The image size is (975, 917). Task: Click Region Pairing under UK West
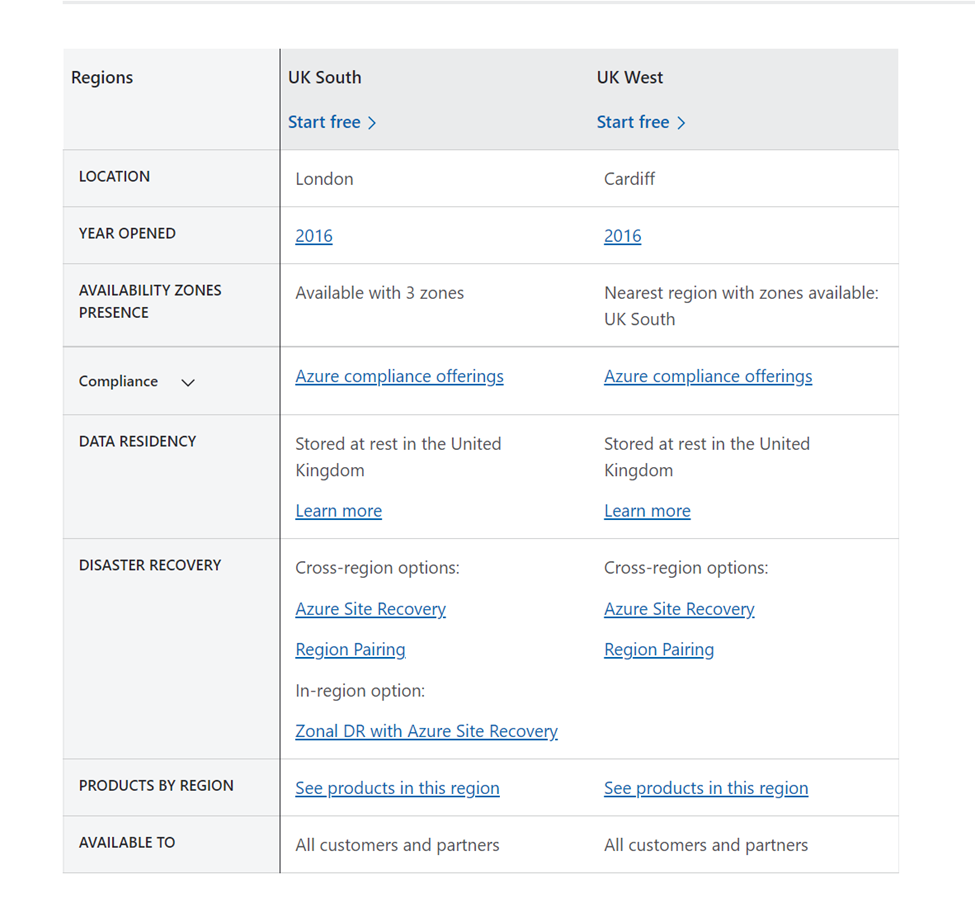tap(659, 650)
